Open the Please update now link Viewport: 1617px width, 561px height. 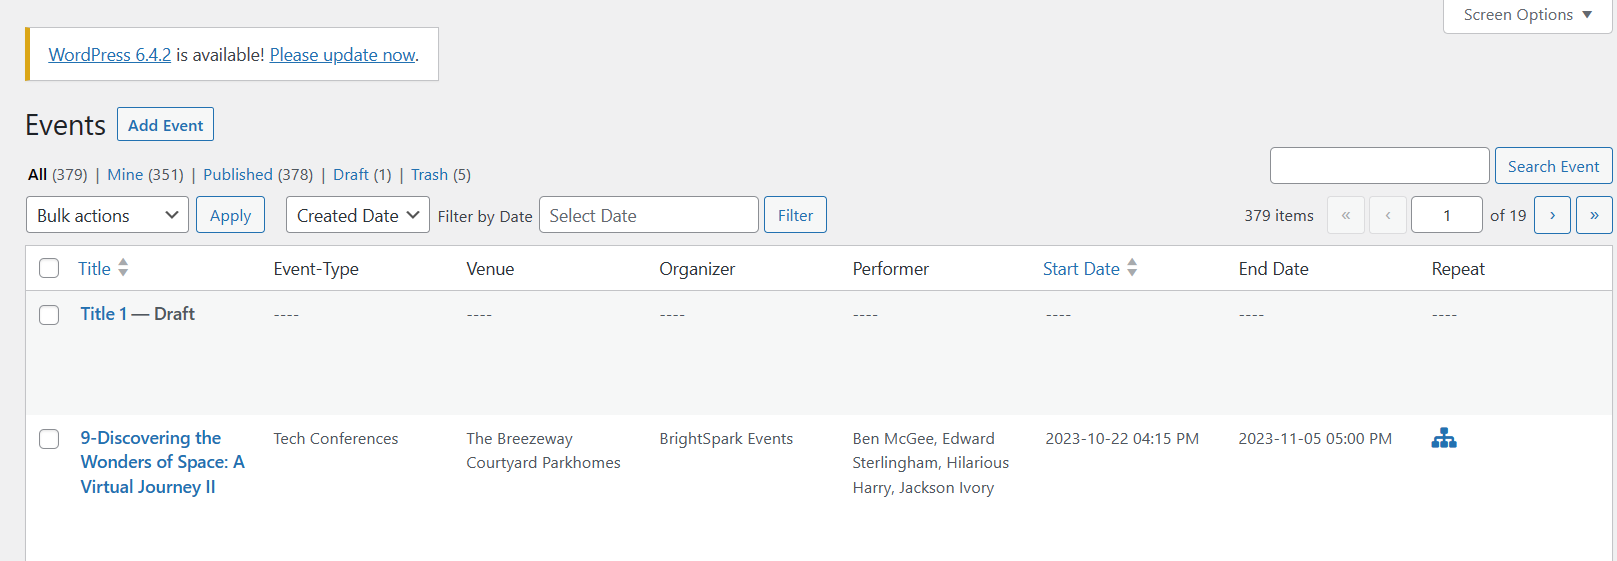tap(342, 55)
